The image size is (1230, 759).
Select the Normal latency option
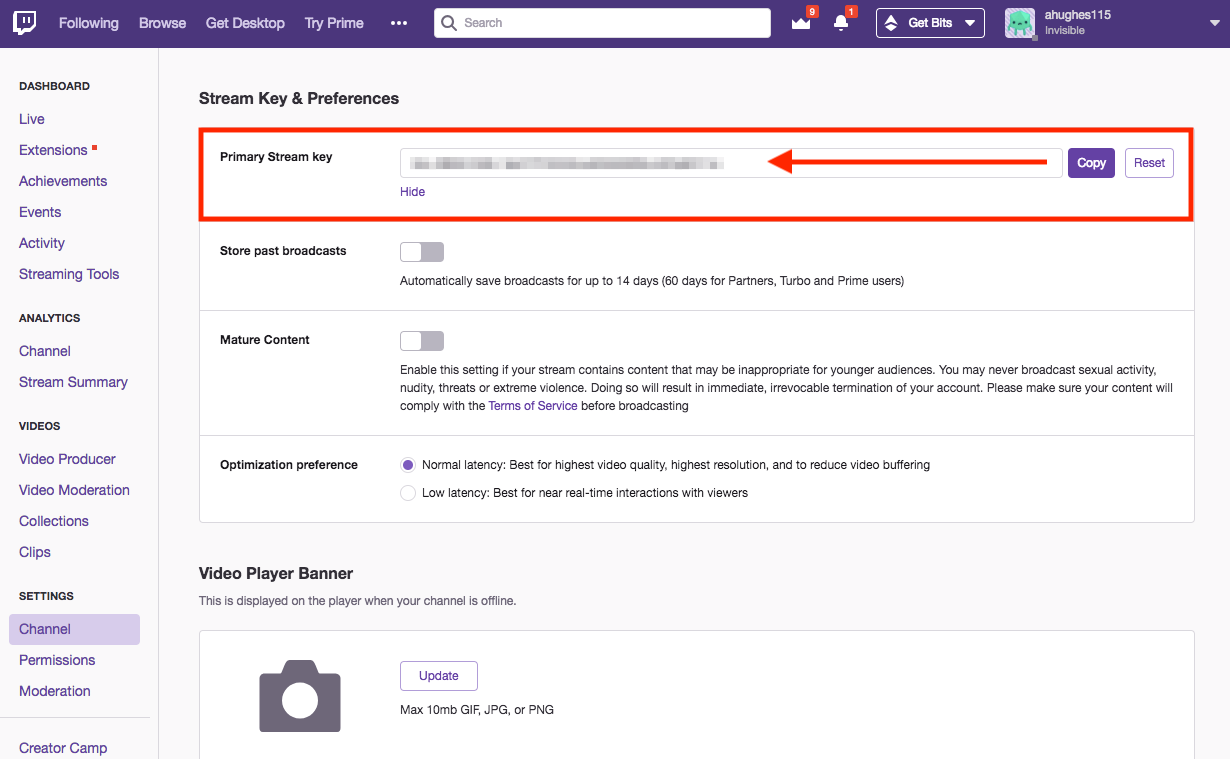[408, 465]
